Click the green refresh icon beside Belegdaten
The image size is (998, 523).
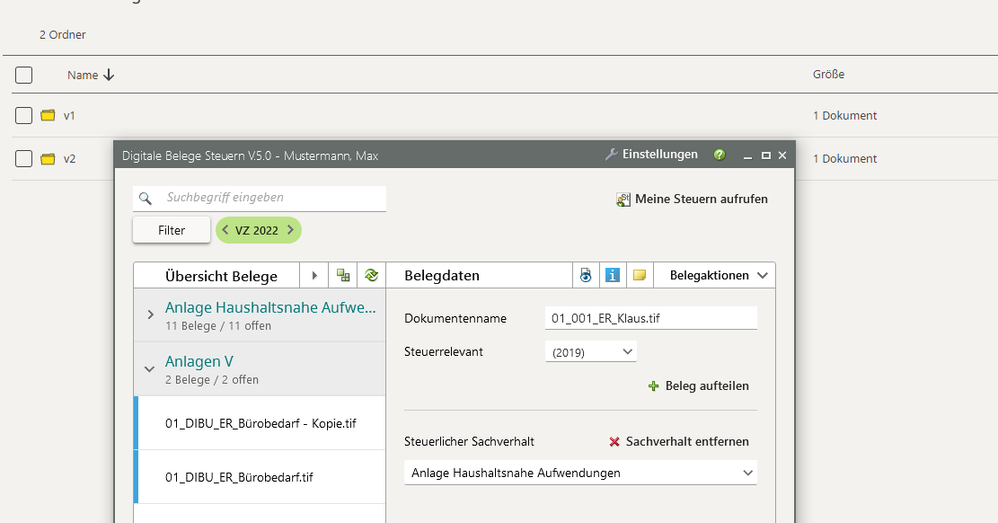point(371,275)
